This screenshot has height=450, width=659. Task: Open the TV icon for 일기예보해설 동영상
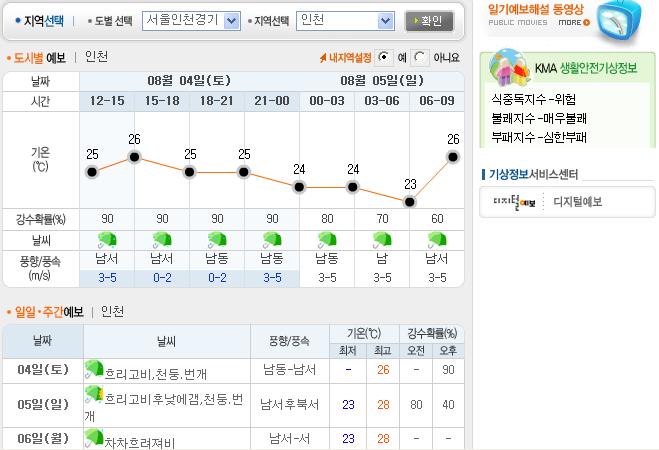point(620,21)
